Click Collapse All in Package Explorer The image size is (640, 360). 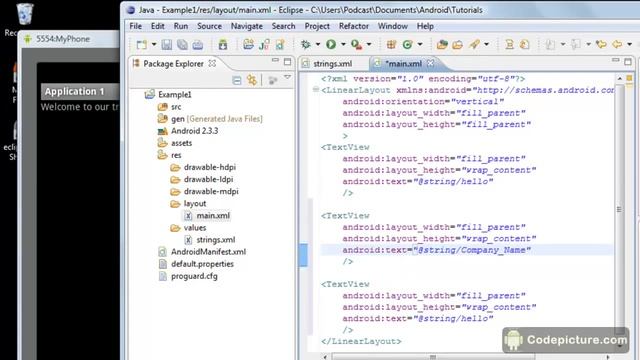point(237,80)
